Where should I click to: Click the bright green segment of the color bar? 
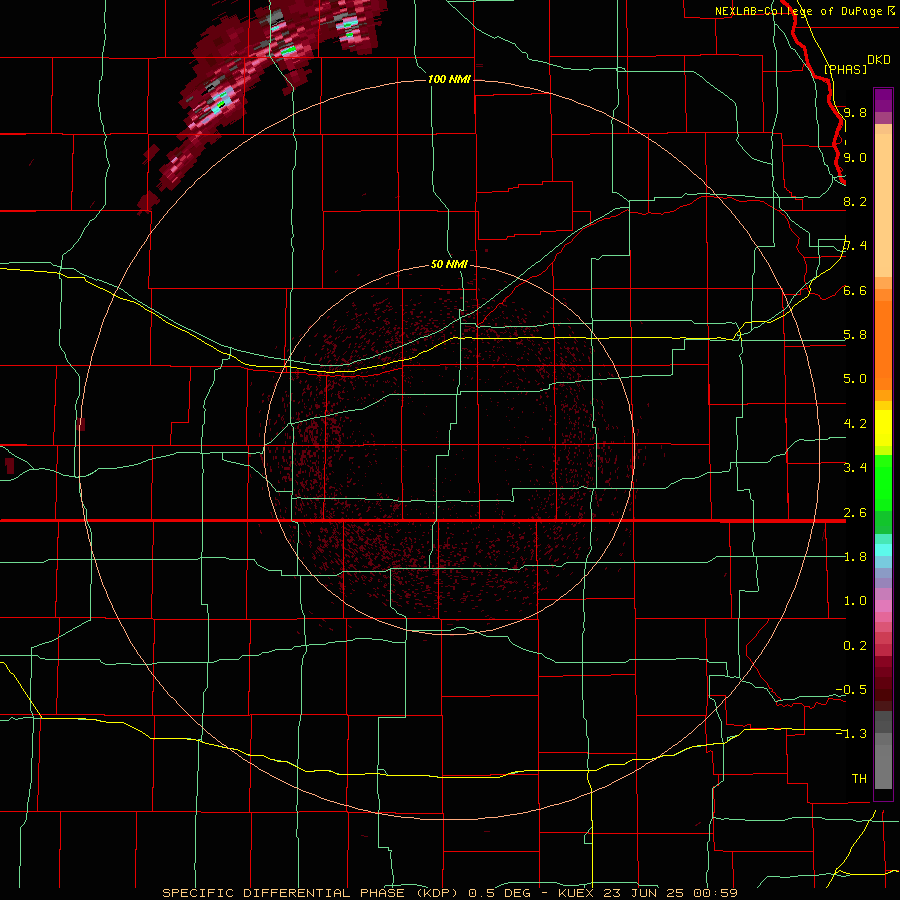(x=883, y=483)
